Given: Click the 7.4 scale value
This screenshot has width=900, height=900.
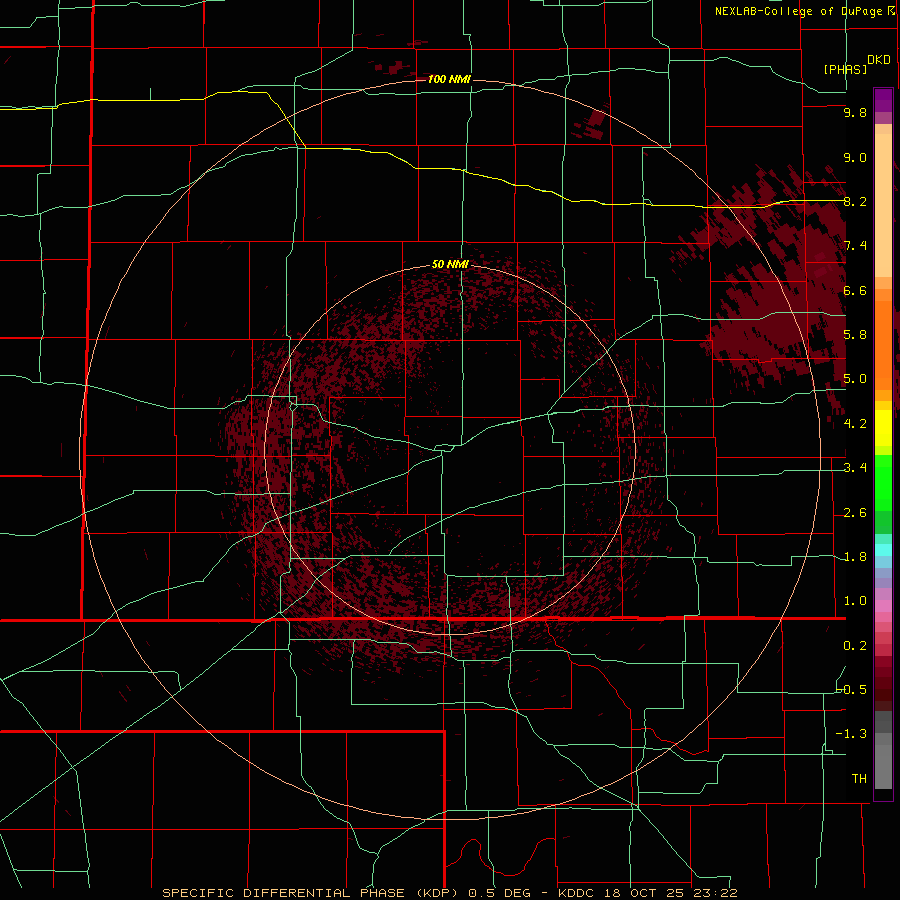Looking at the screenshot, I should 855,246.
